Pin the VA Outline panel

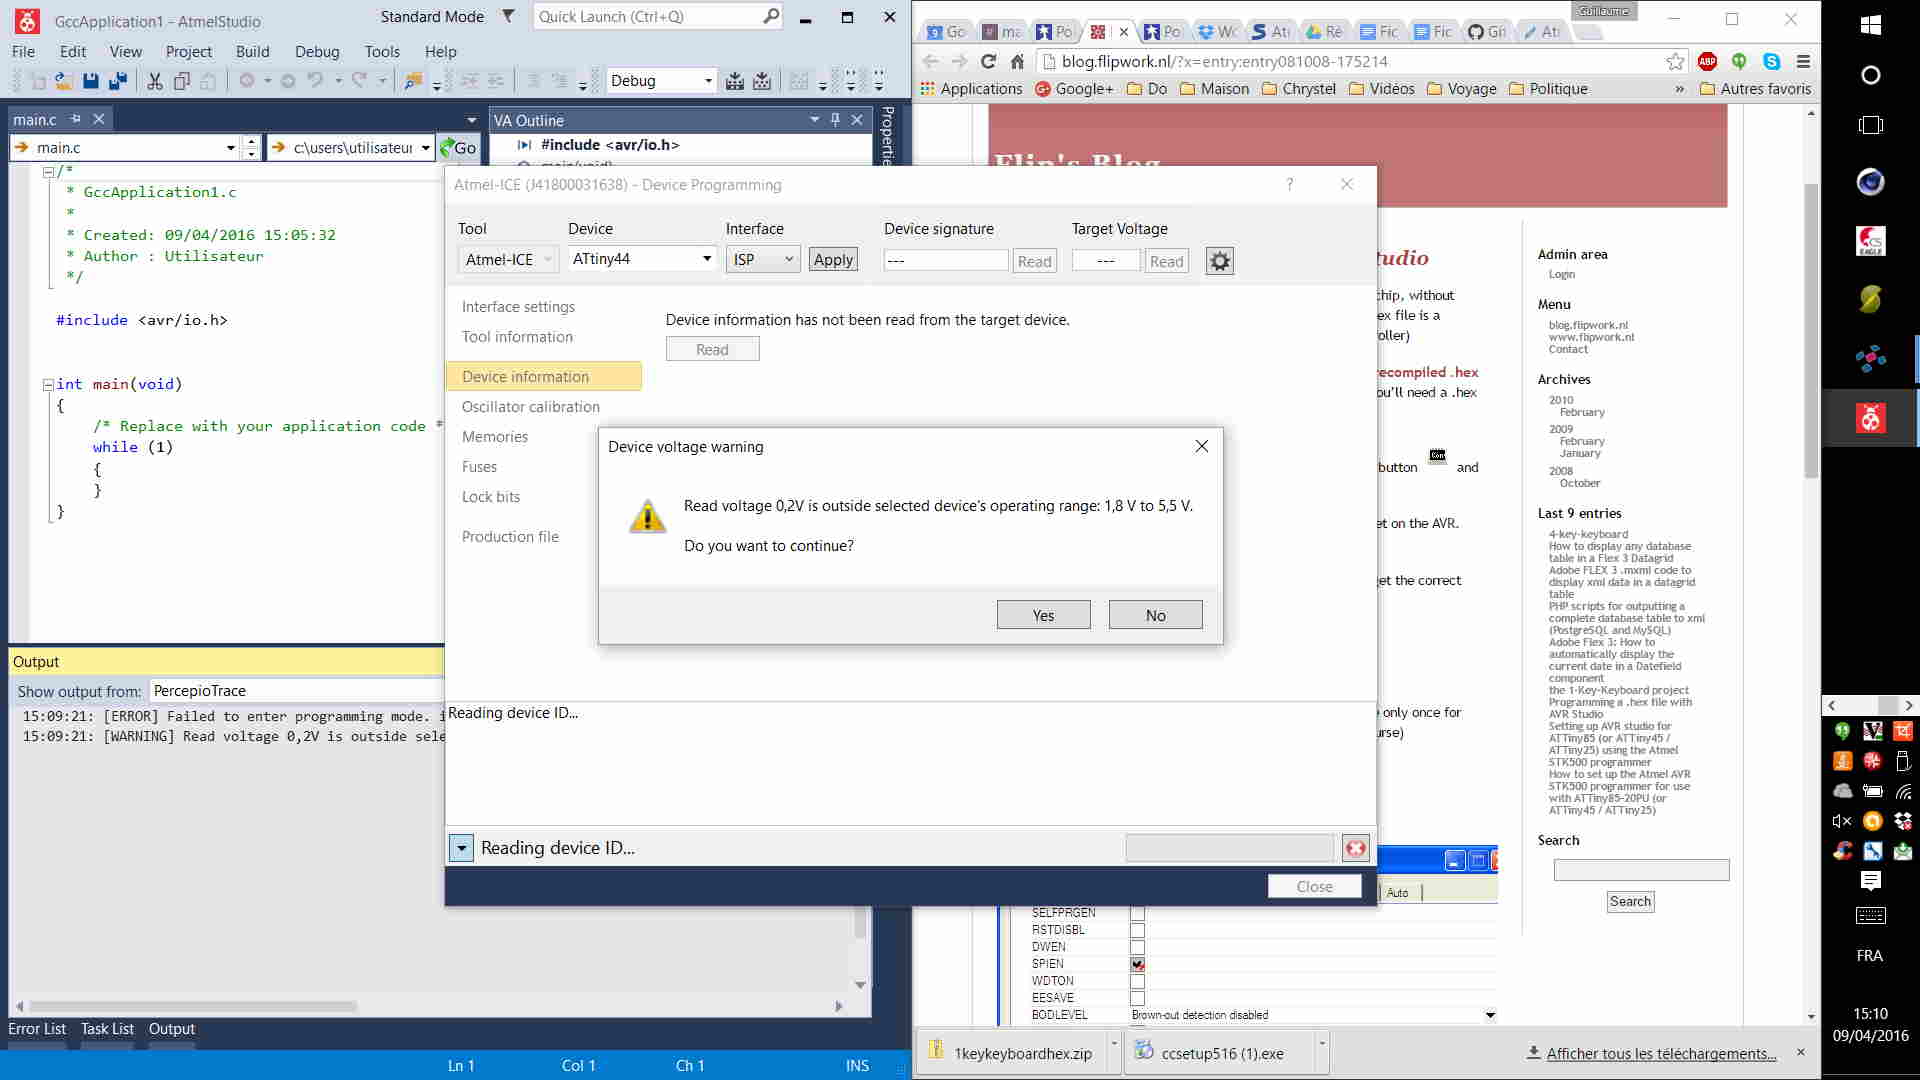point(835,120)
